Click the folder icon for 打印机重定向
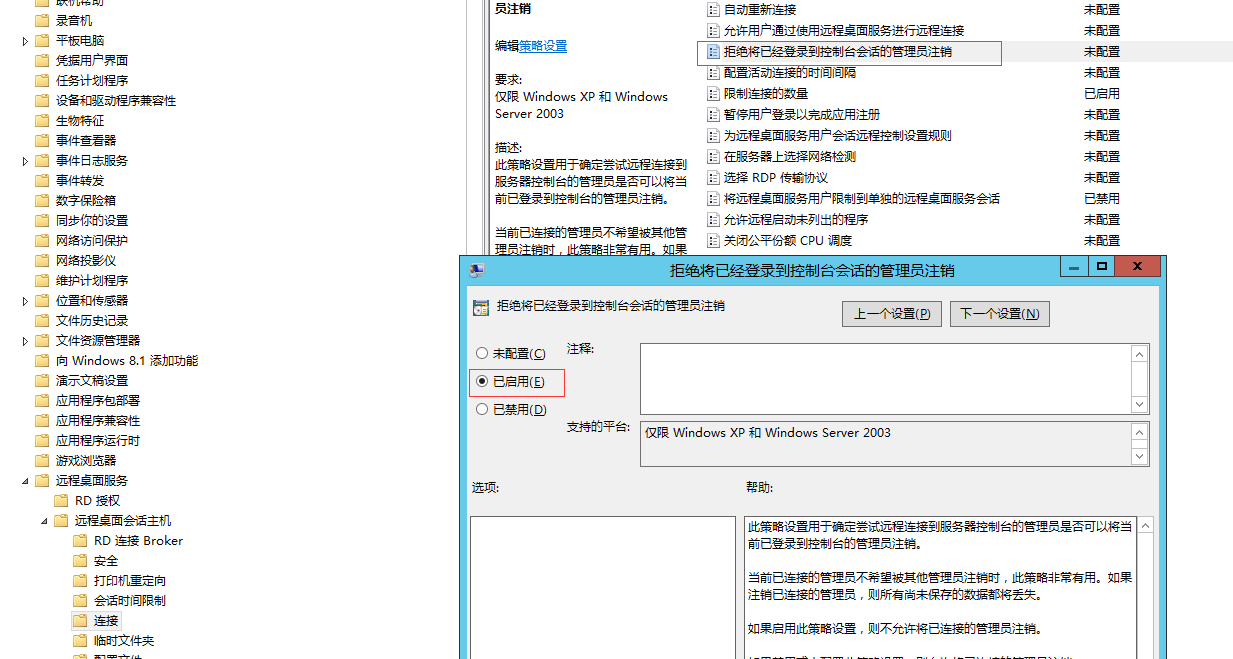 click(80, 581)
